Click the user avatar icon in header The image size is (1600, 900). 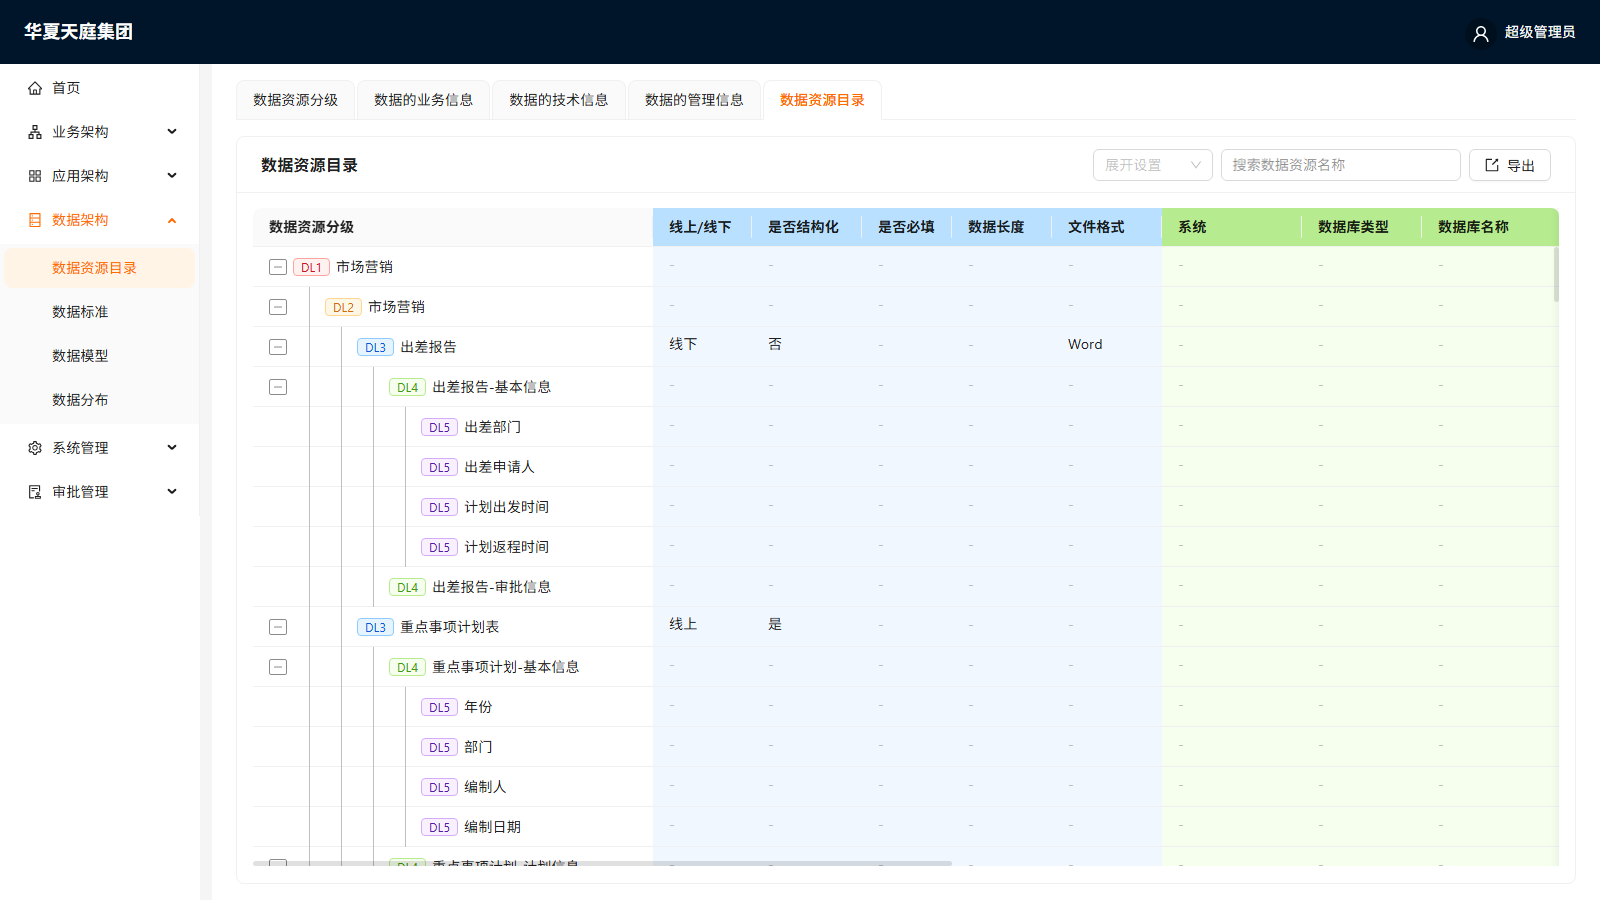pyautogui.click(x=1481, y=33)
